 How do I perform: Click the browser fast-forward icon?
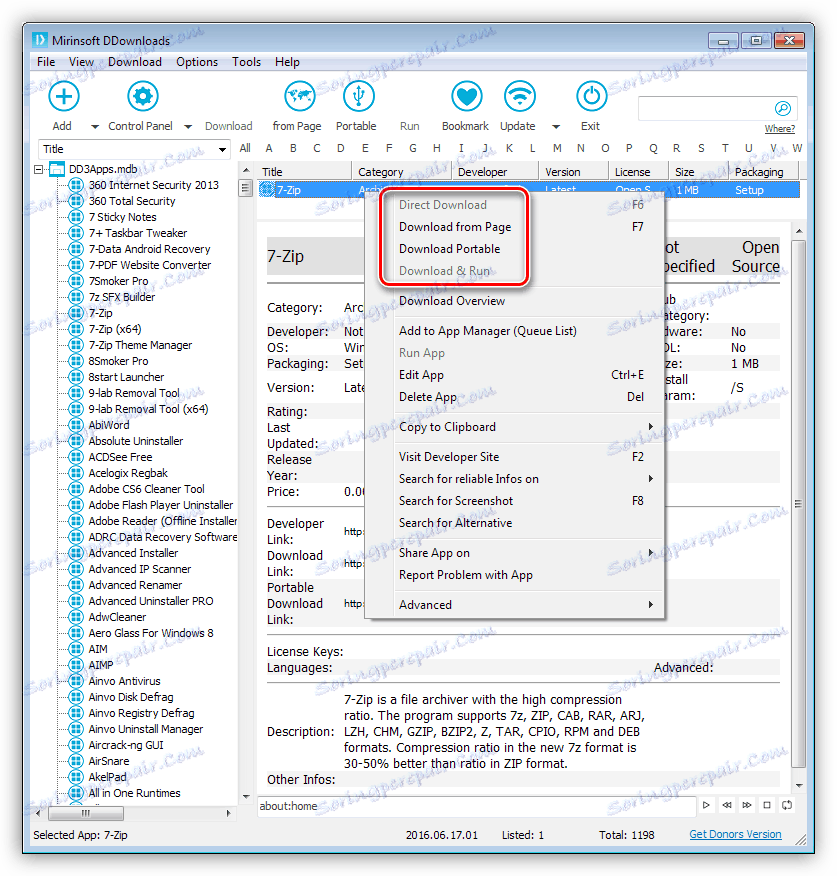(746, 805)
